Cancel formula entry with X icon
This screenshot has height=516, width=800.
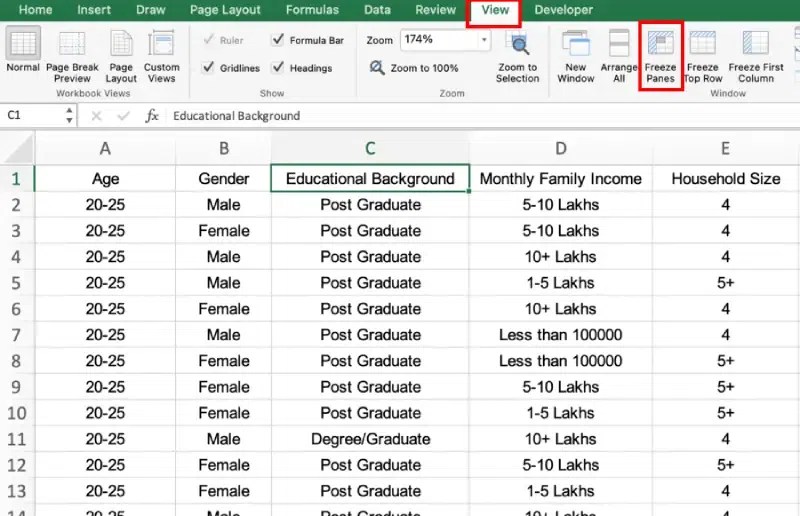click(96, 116)
